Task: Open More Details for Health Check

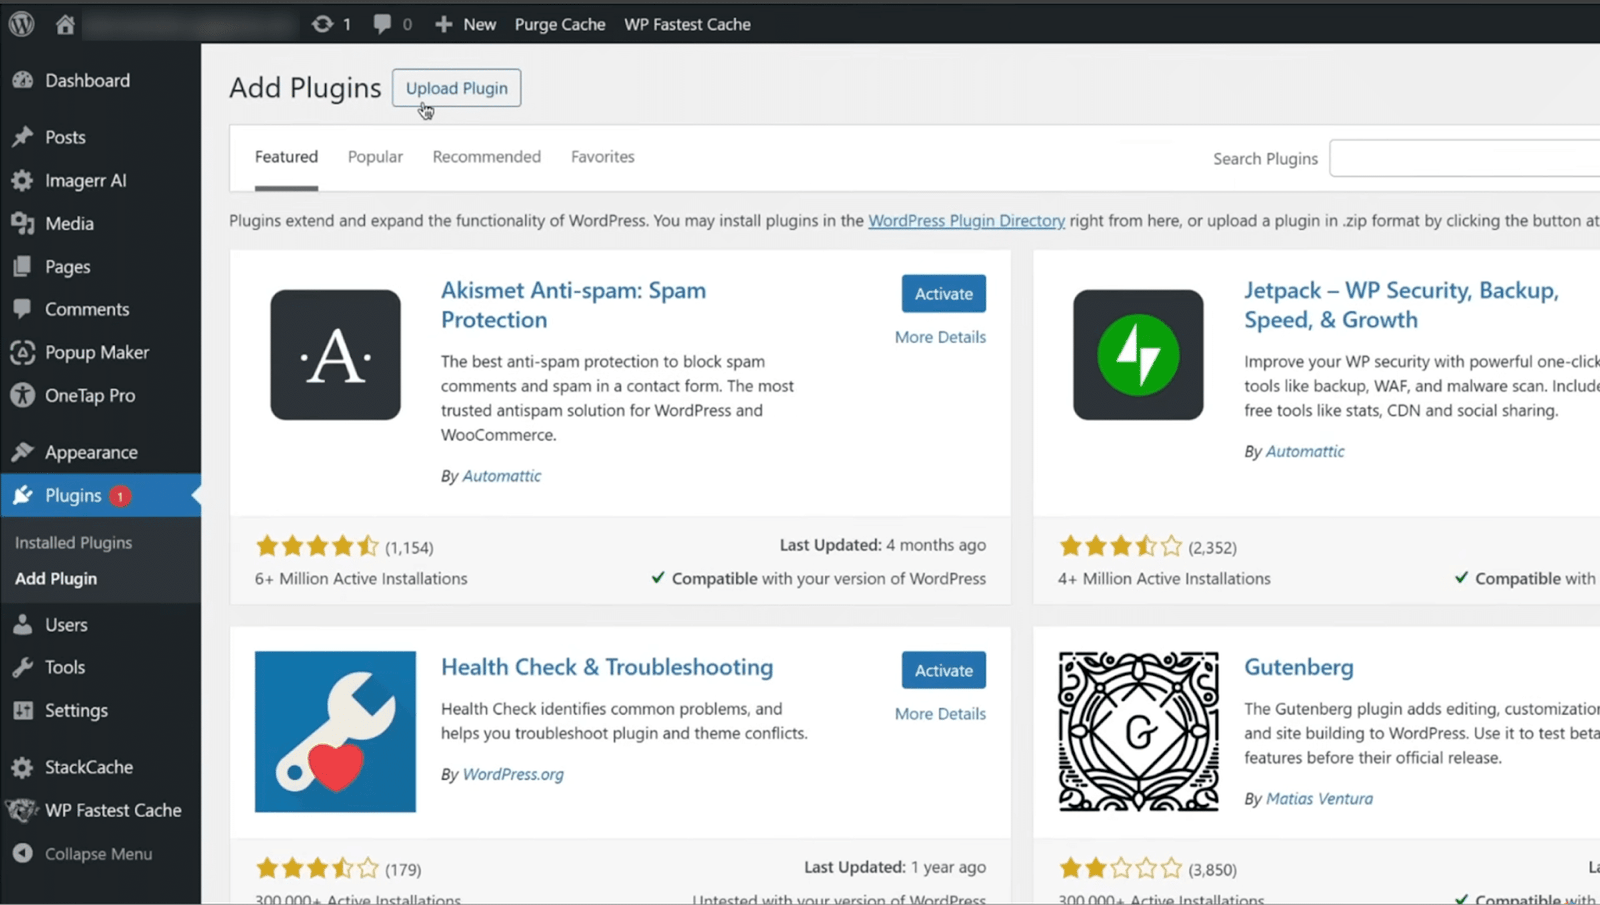Action: [x=940, y=714]
